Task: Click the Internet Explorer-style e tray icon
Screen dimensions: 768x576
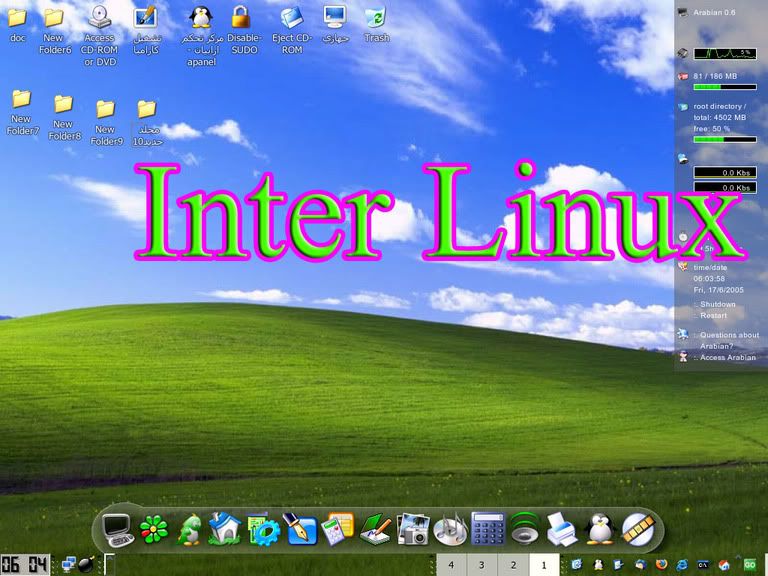Action: [682, 565]
